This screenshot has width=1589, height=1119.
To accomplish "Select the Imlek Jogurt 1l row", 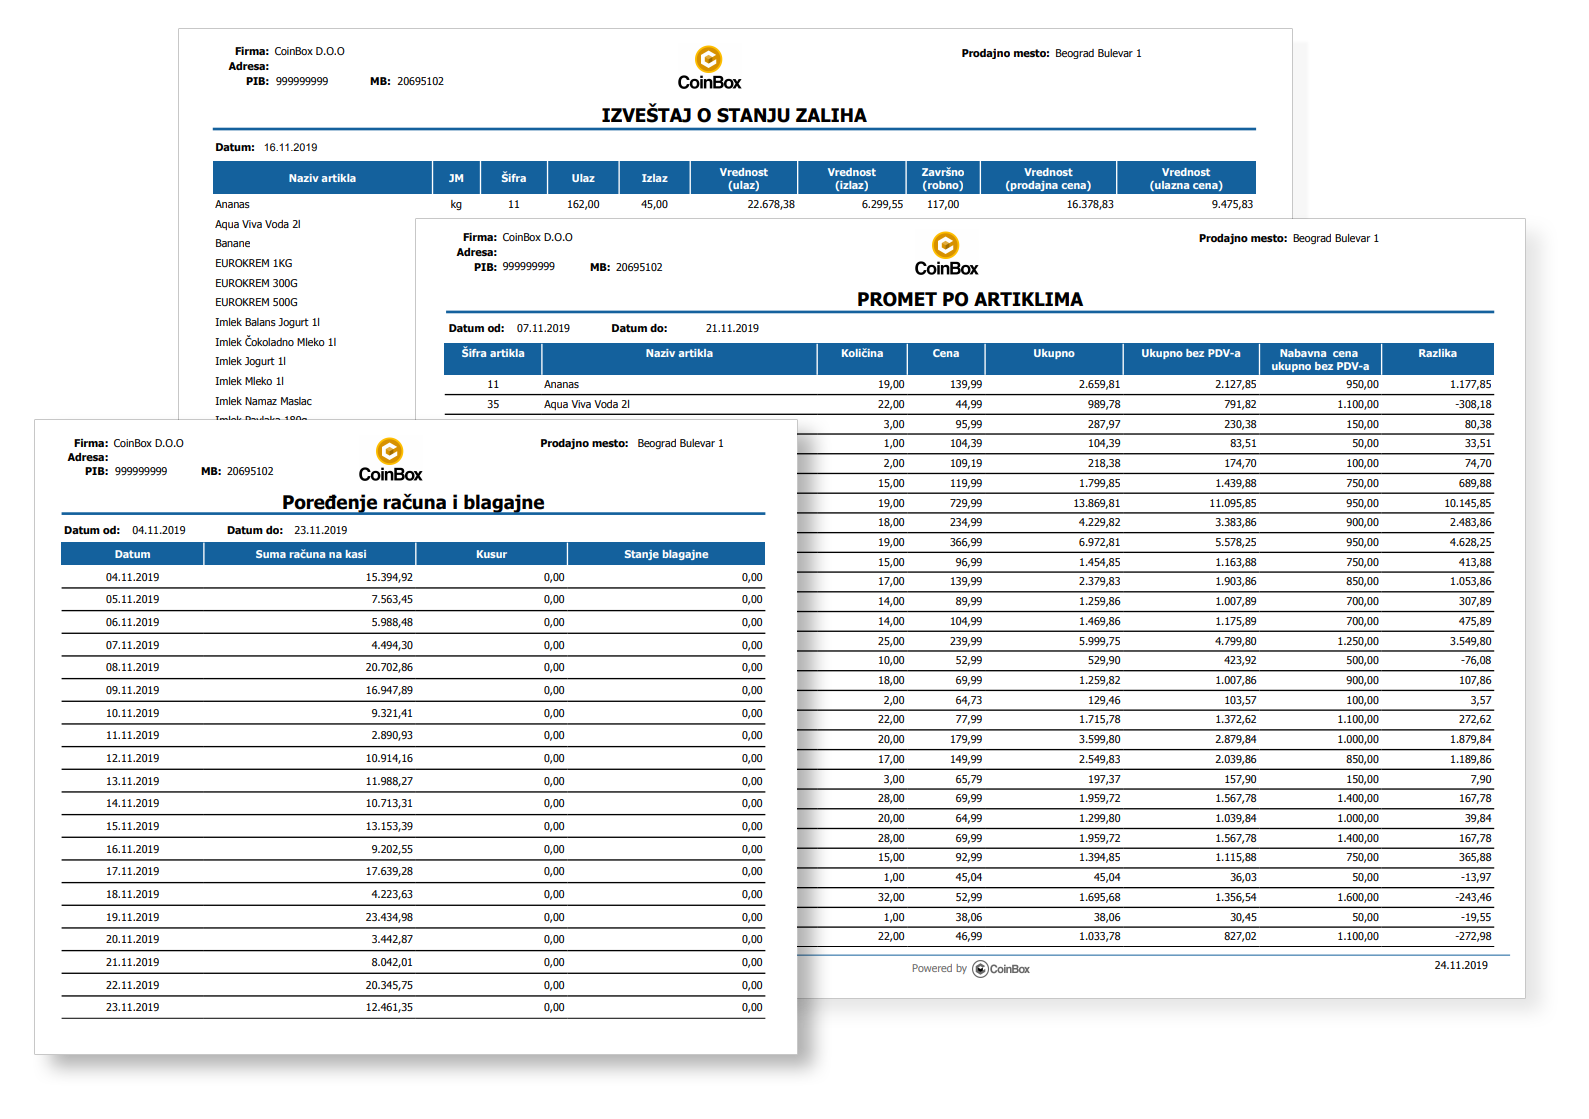I will pos(250,361).
